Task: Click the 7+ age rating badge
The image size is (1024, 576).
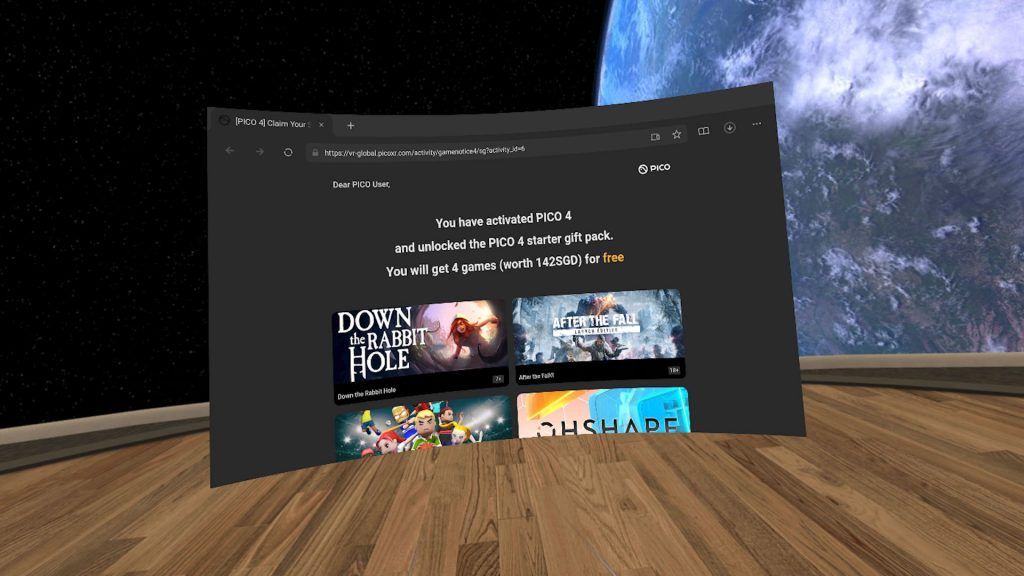Action: click(x=498, y=379)
